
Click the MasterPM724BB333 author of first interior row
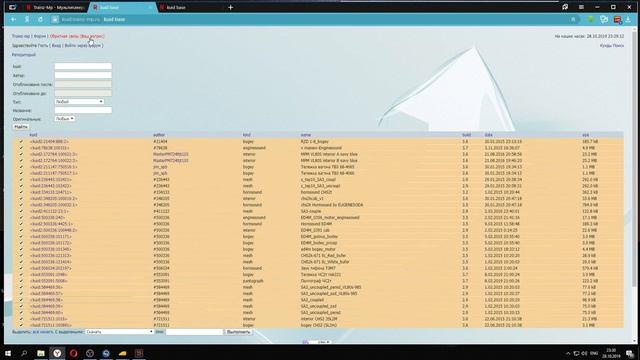[x=171, y=154]
